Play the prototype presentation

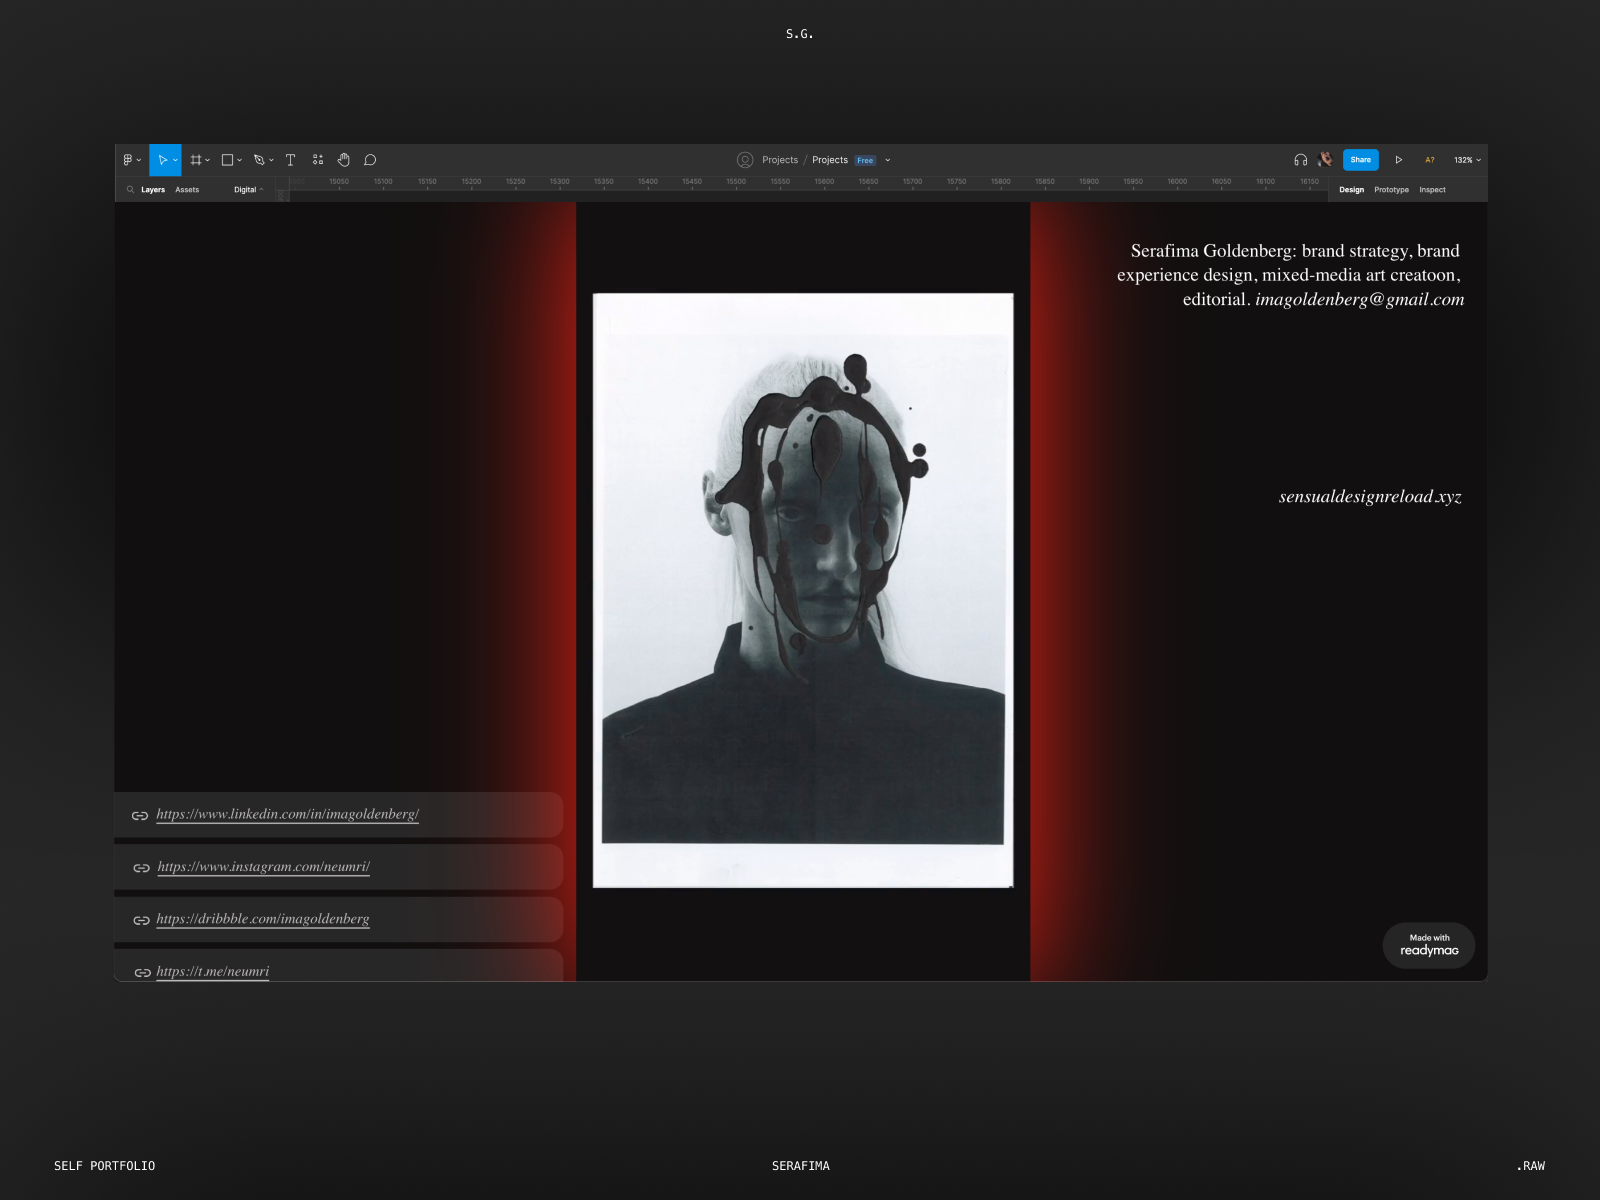tap(1398, 160)
